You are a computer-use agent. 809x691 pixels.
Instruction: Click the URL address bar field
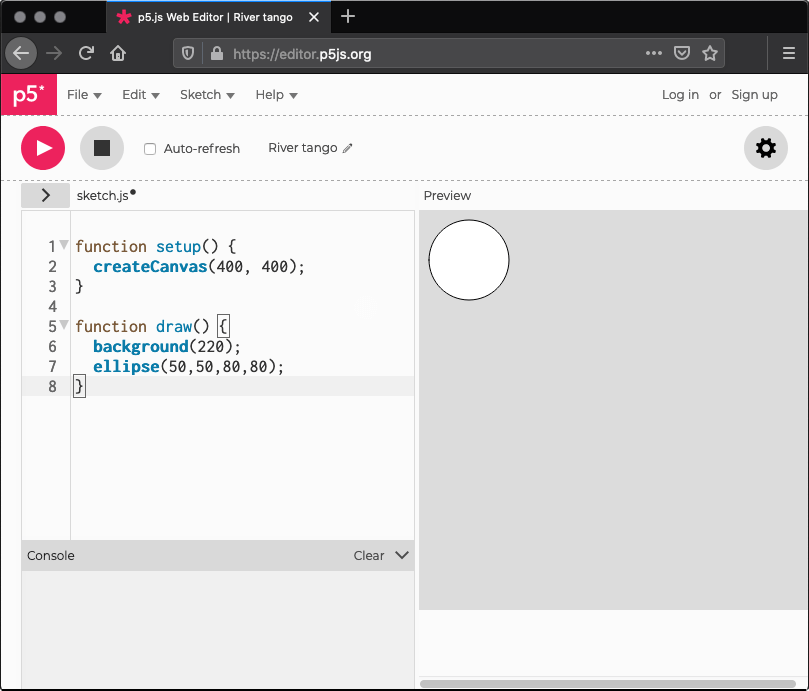tap(448, 53)
